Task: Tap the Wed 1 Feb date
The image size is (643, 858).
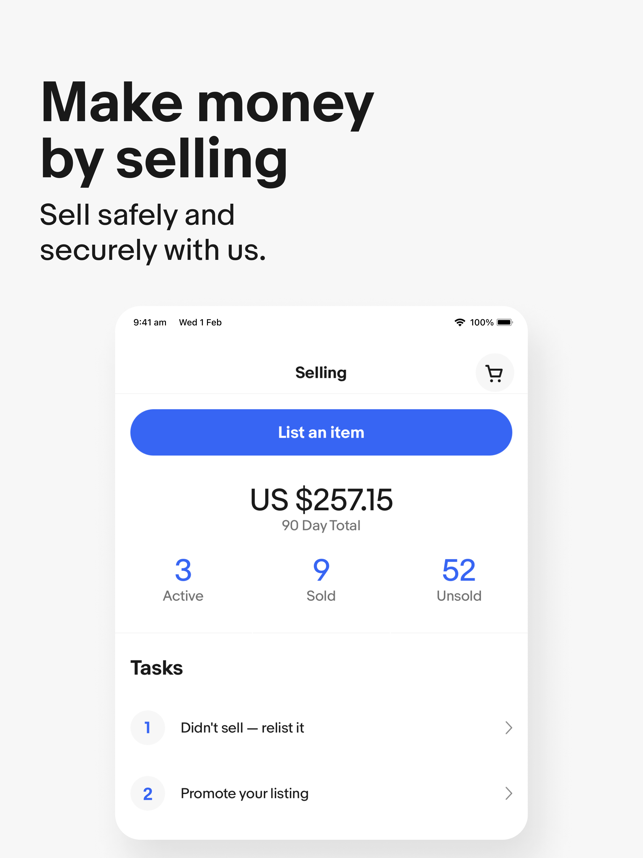Action: [x=200, y=322]
